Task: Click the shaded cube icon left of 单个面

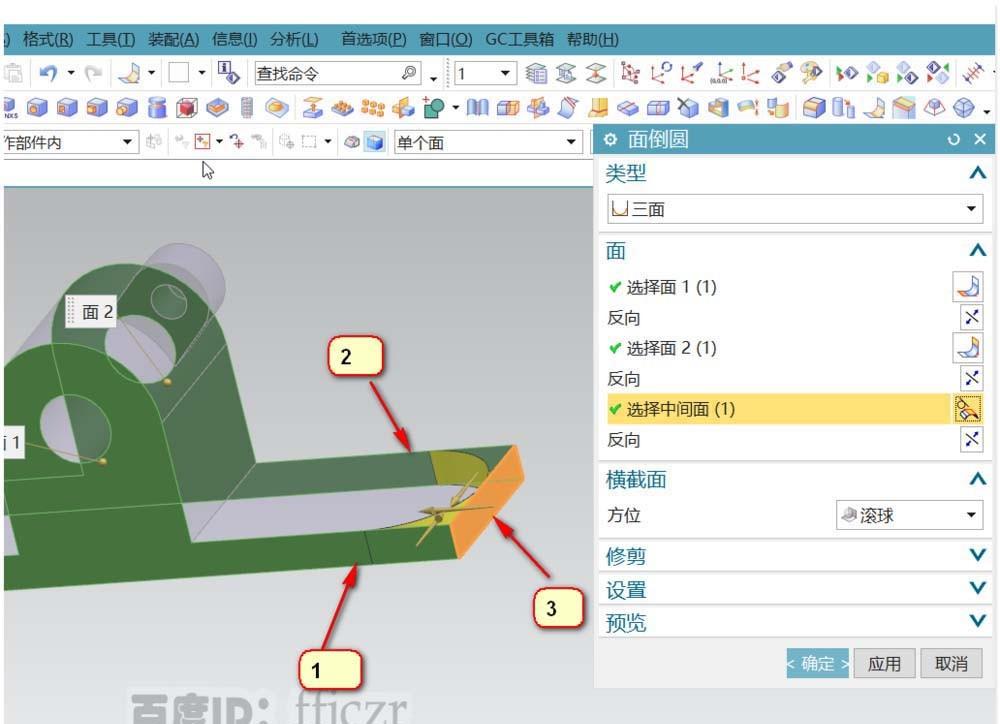Action: pos(374,141)
